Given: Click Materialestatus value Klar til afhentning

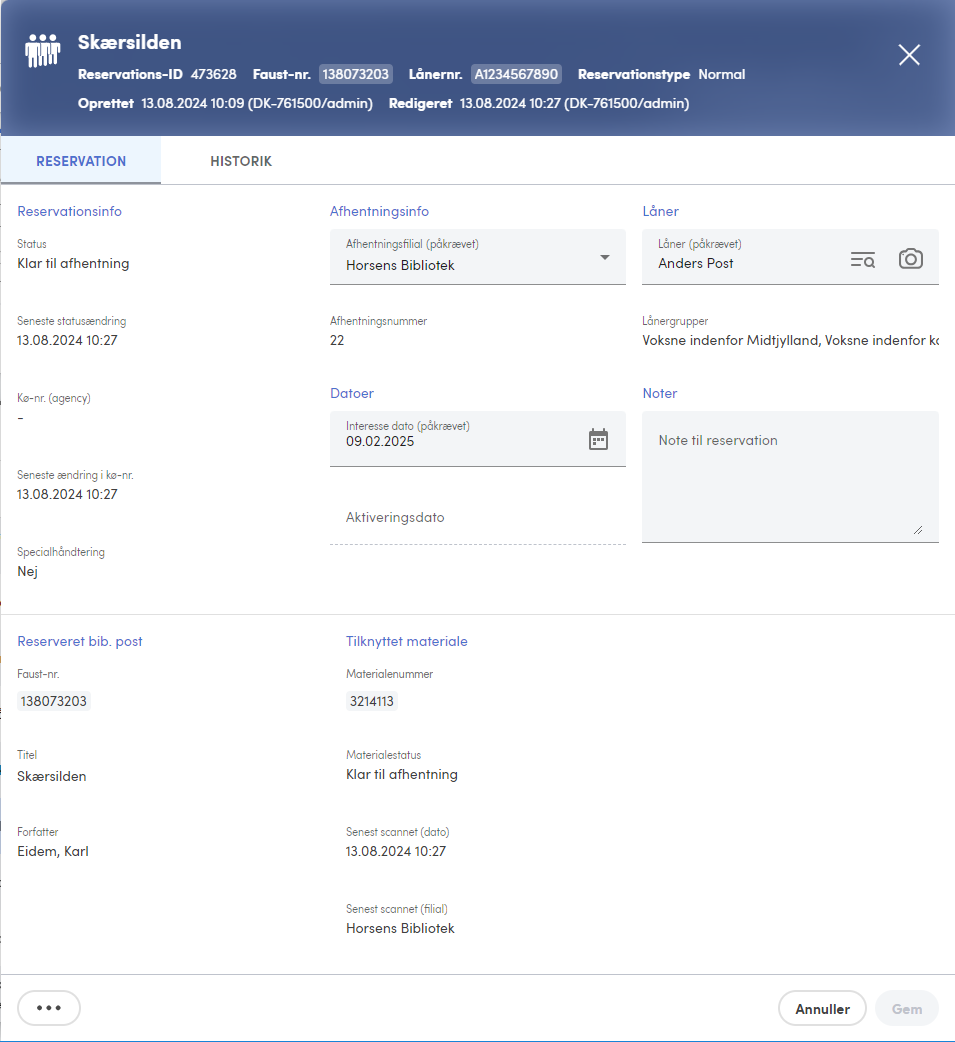Looking at the screenshot, I should tap(401, 774).
